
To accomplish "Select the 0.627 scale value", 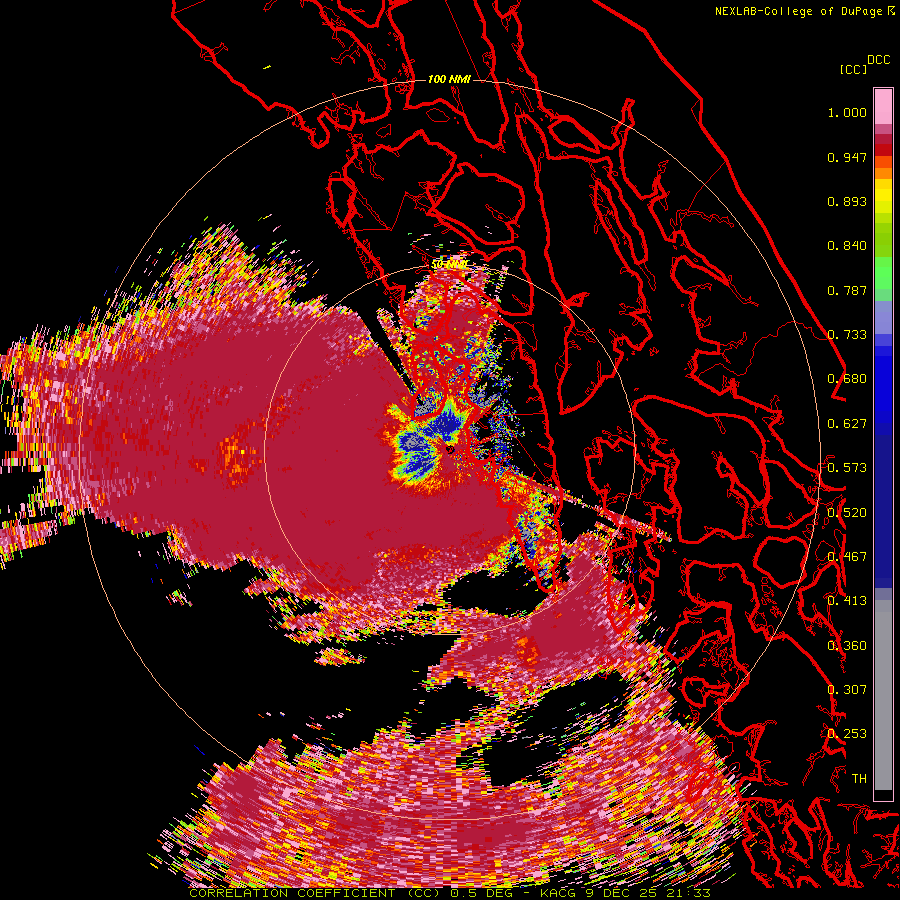I will [847, 424].
